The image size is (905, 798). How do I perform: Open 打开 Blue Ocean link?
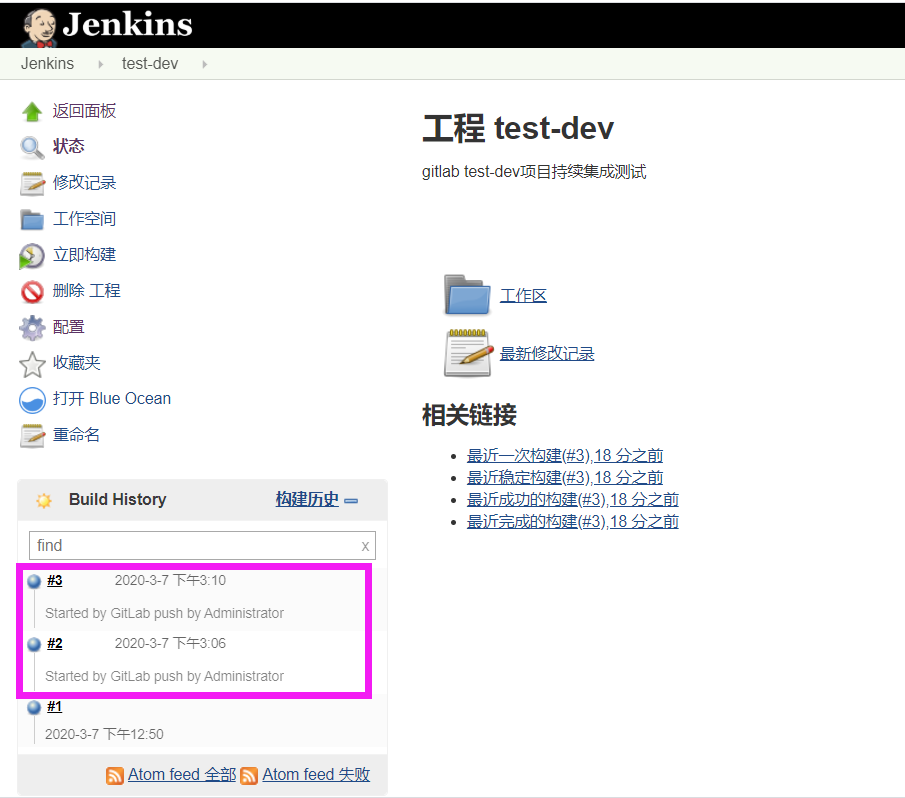[x=112, y=399]
